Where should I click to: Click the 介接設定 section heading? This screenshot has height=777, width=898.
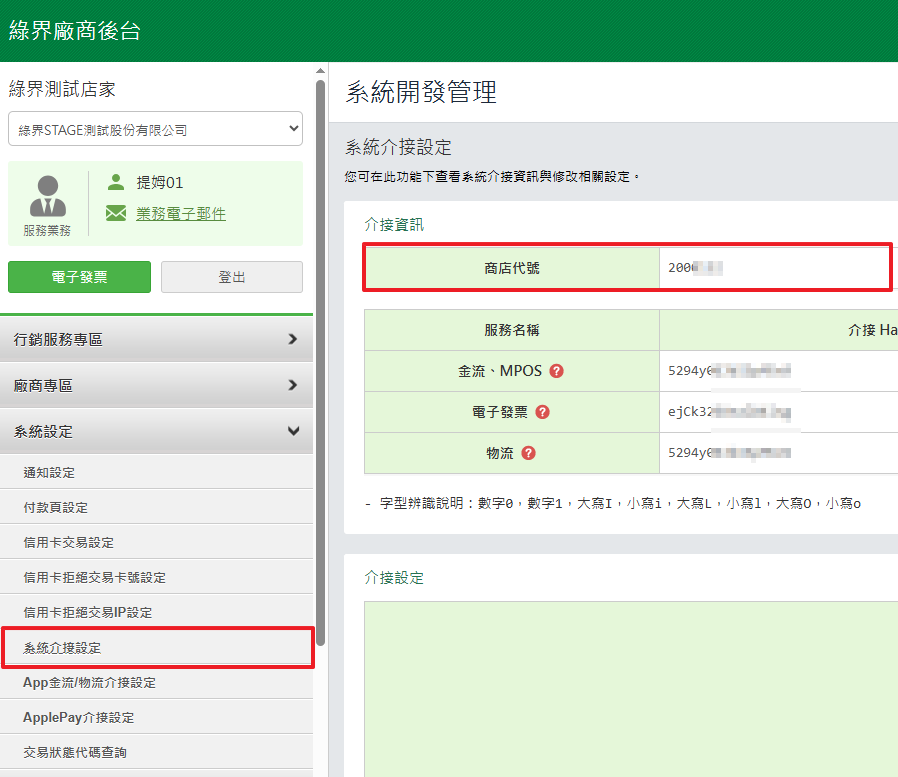point(394,578)
